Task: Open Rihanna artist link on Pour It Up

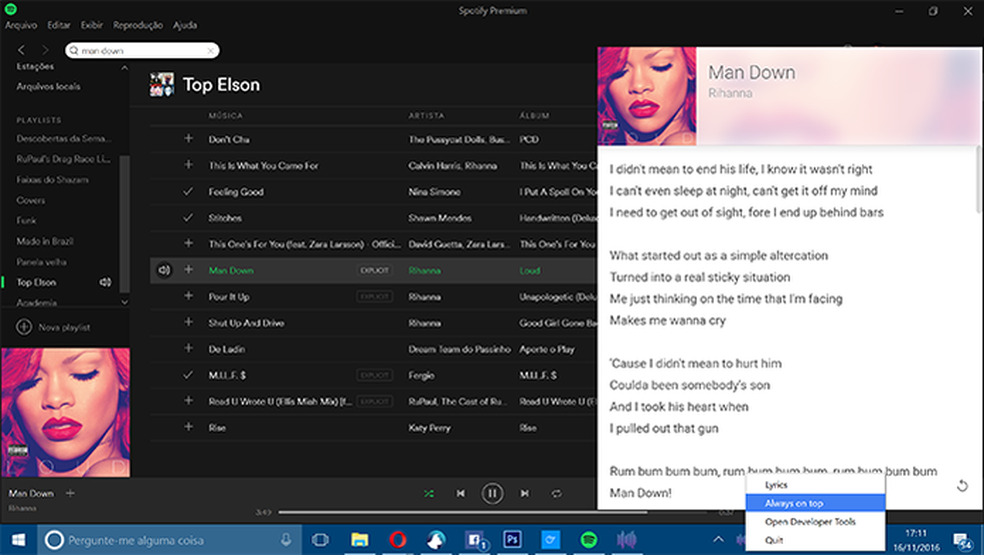Action: click(424, 296)
